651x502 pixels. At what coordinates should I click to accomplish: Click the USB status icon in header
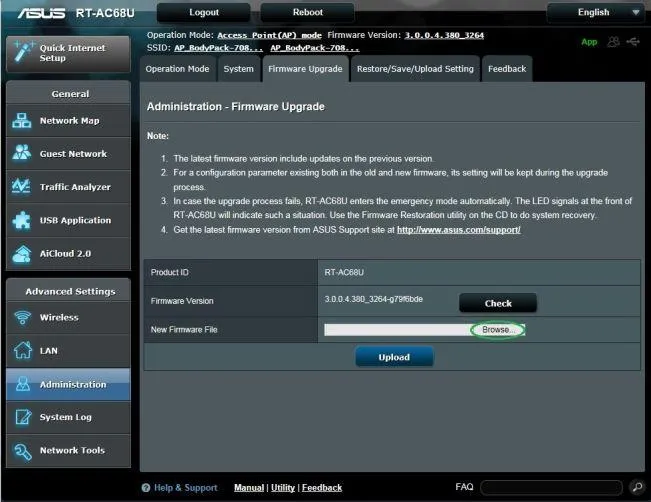[x=633, y=42]
